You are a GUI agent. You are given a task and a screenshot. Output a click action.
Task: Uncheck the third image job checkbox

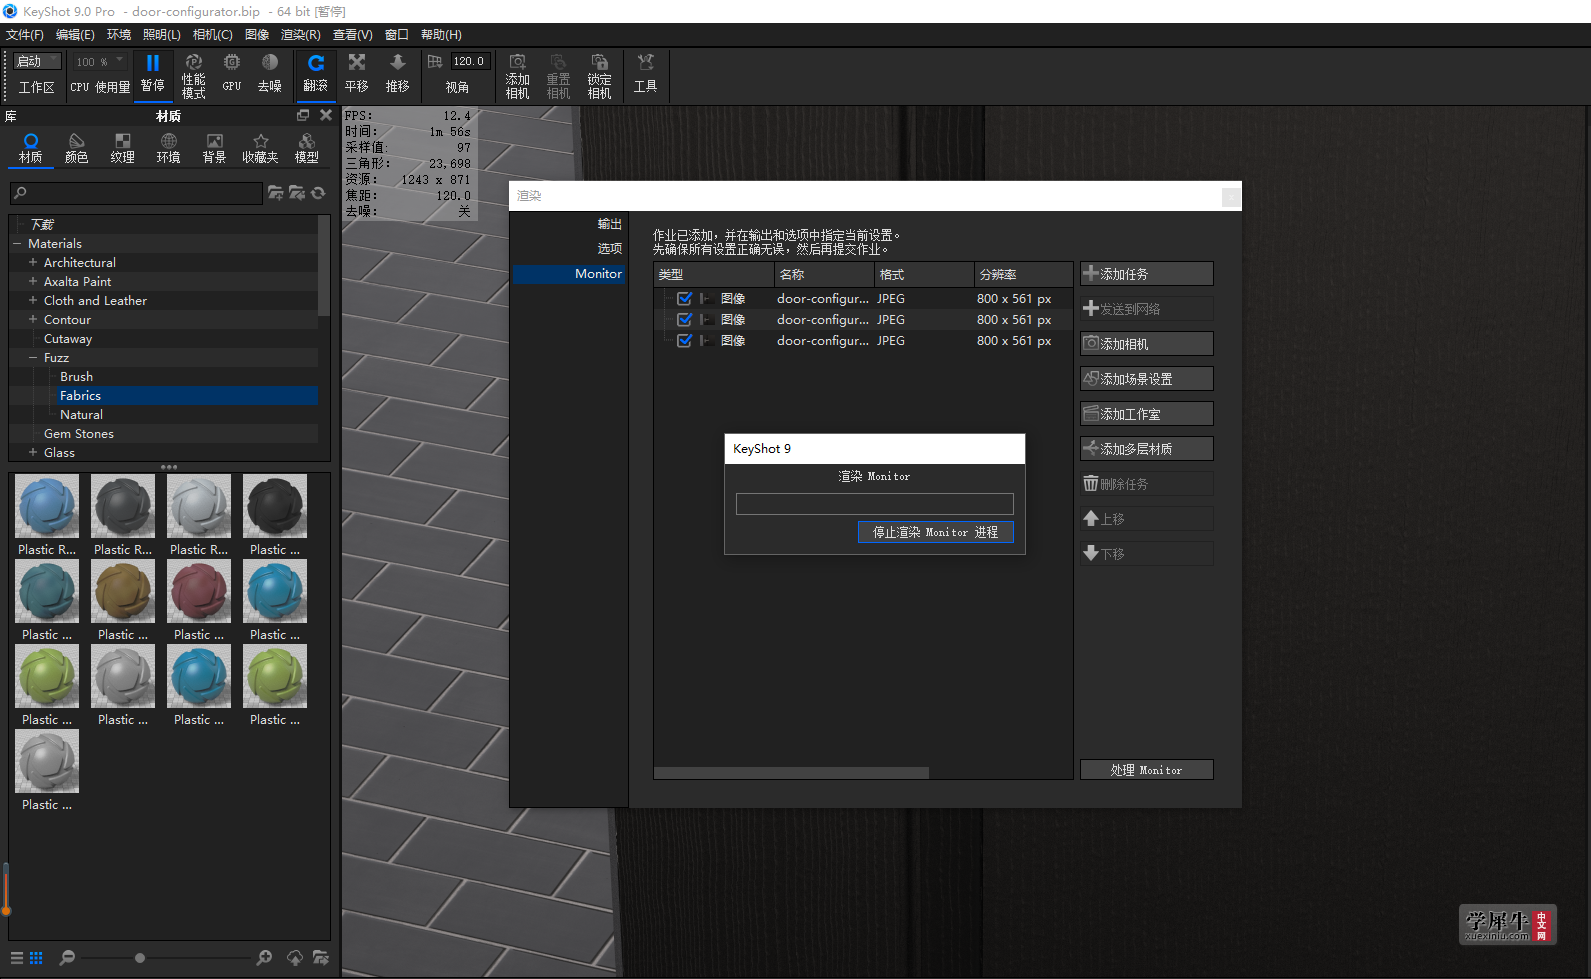(x=685, y=341)
